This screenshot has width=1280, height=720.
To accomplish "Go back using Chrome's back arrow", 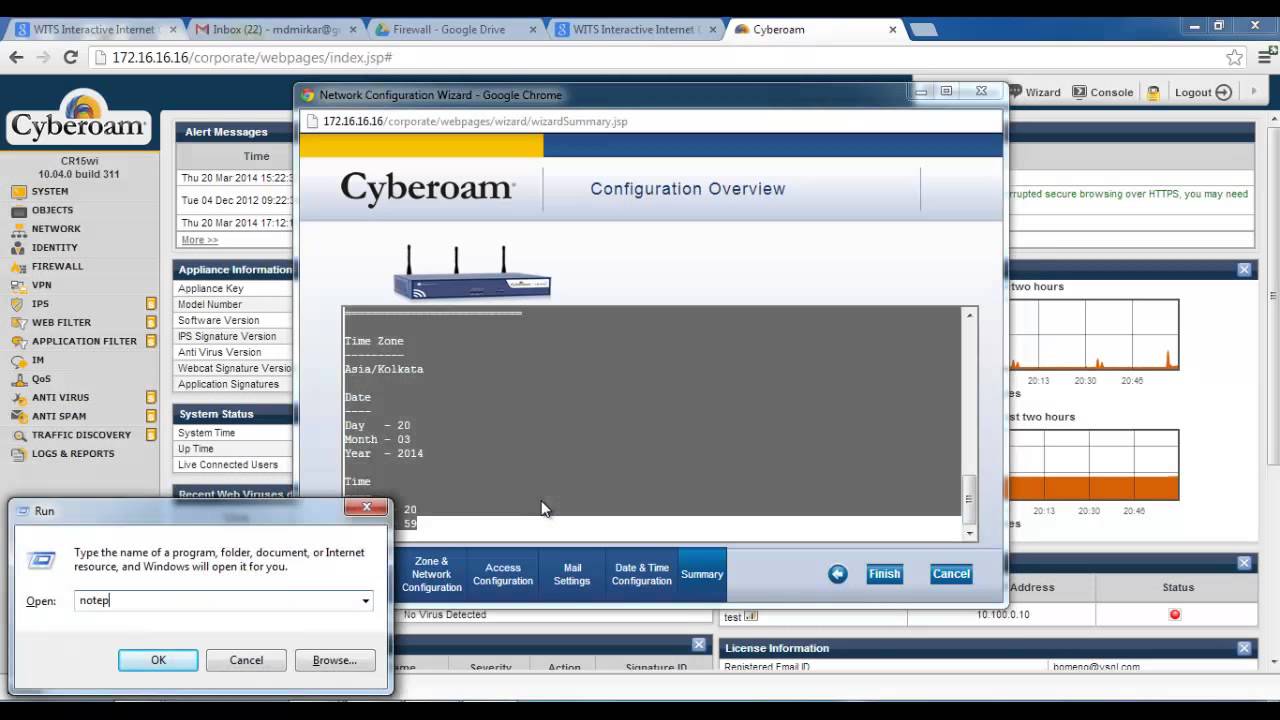I will click(16, 58).
